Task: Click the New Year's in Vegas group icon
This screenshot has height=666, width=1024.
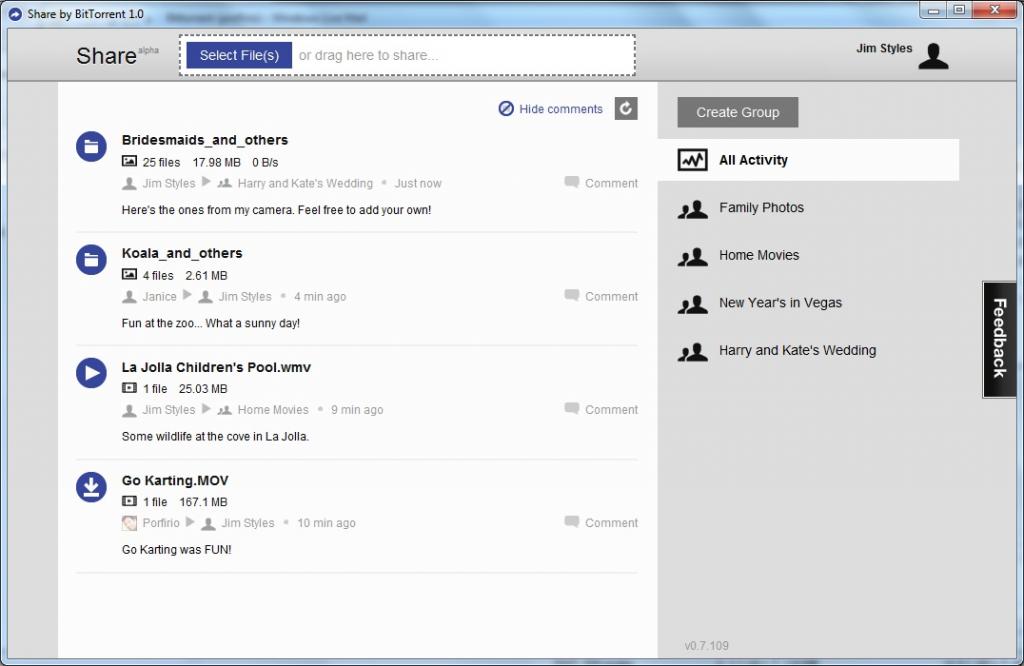Action: point(692,304)
